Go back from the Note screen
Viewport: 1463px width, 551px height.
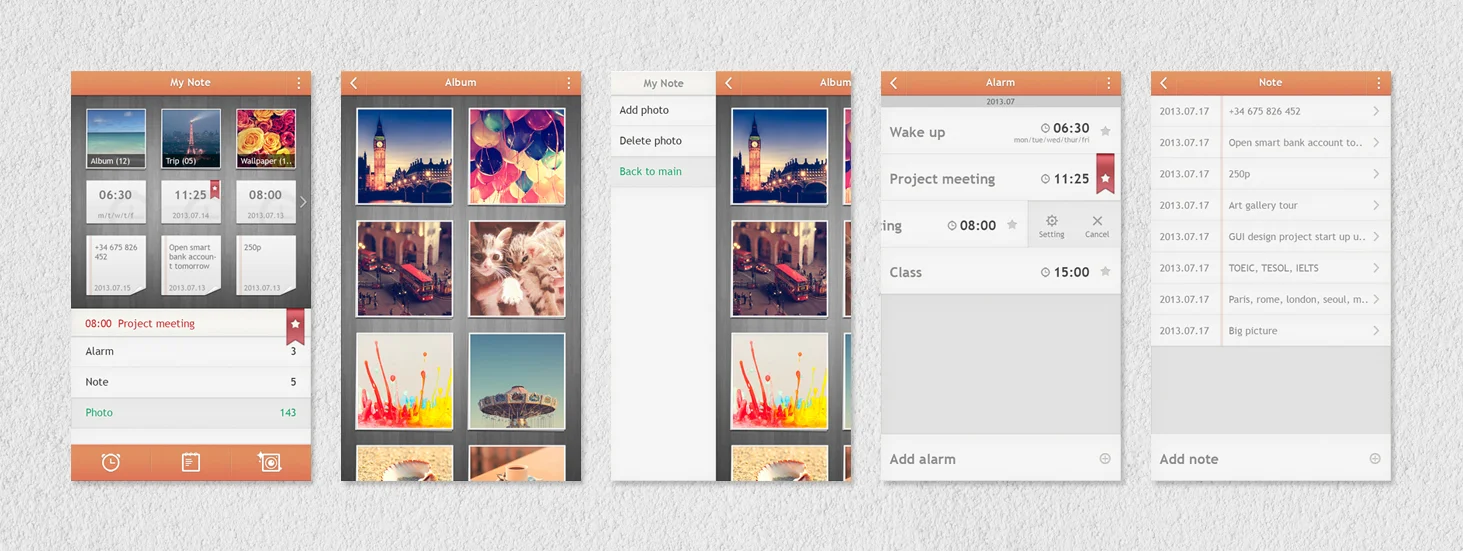click(x=1164, y=83)
